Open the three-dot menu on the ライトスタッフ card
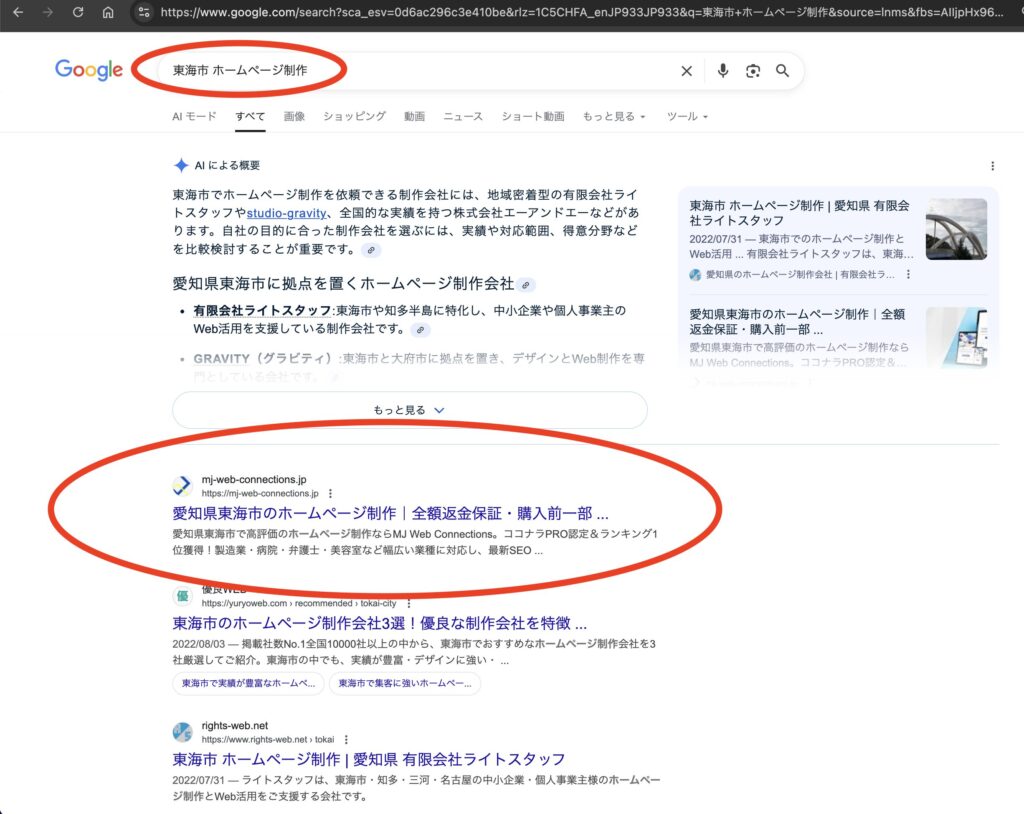This screenshot has height=814, width=1024. (x=908, y=273)
